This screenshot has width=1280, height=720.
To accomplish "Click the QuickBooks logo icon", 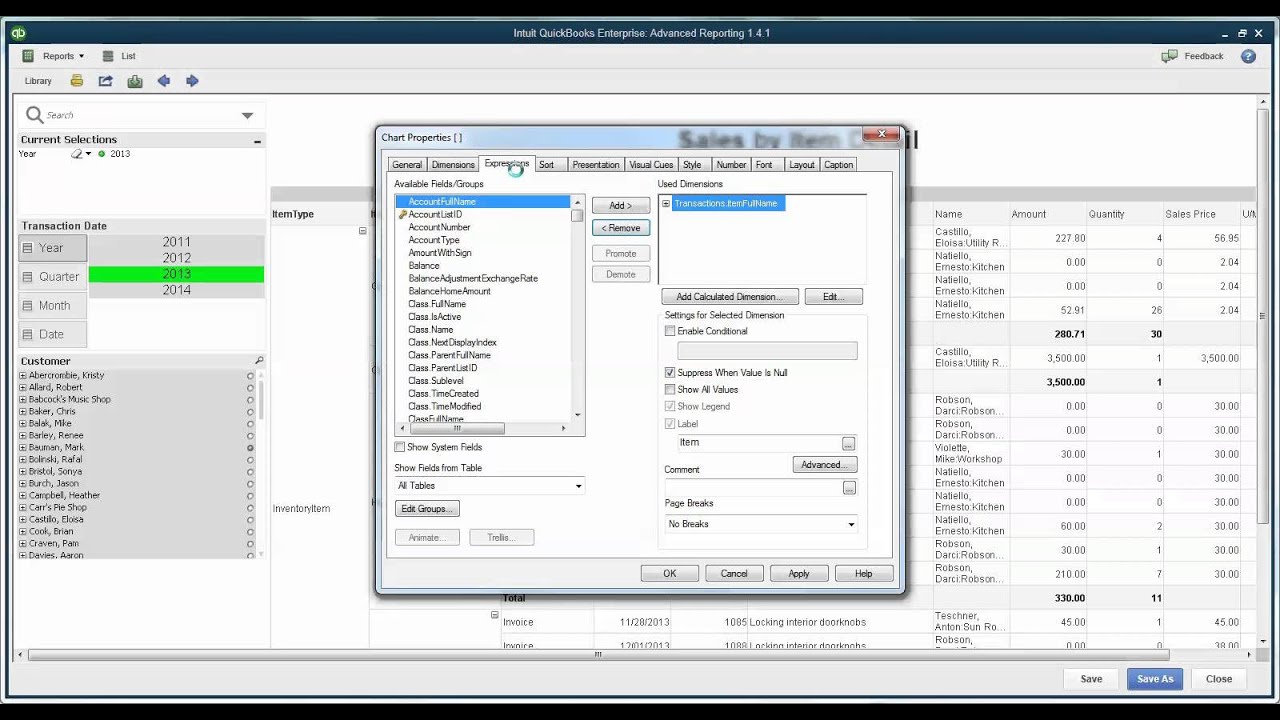I will [18, 33].
